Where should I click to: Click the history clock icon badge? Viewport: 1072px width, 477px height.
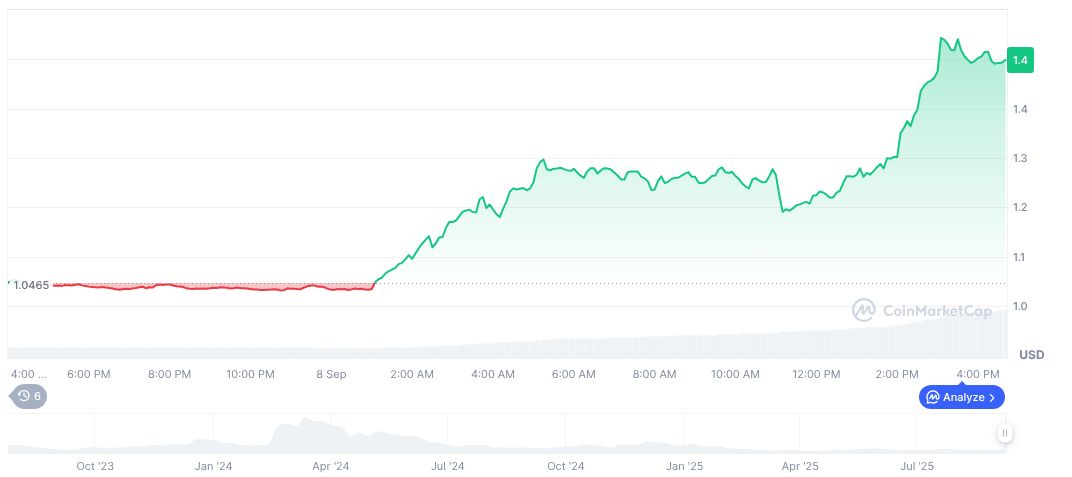[x=29, y=396]
